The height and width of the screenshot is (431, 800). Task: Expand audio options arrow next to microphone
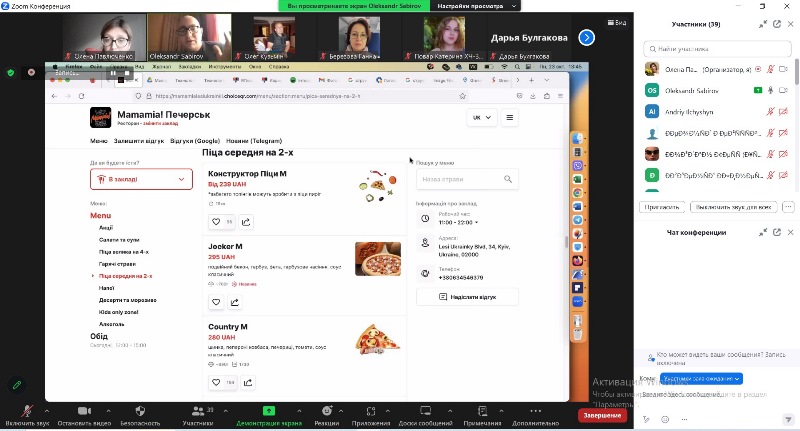click(46, 411)
